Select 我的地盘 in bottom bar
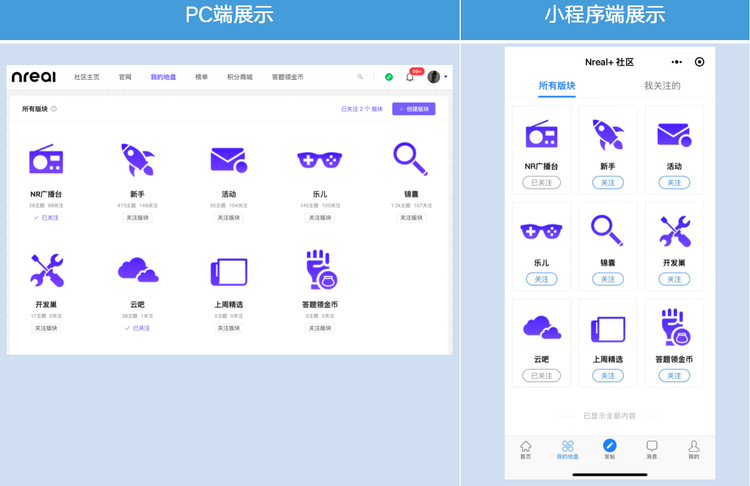Image resolution: width=750 pixels, height=486 pixels. pos(568,450)
